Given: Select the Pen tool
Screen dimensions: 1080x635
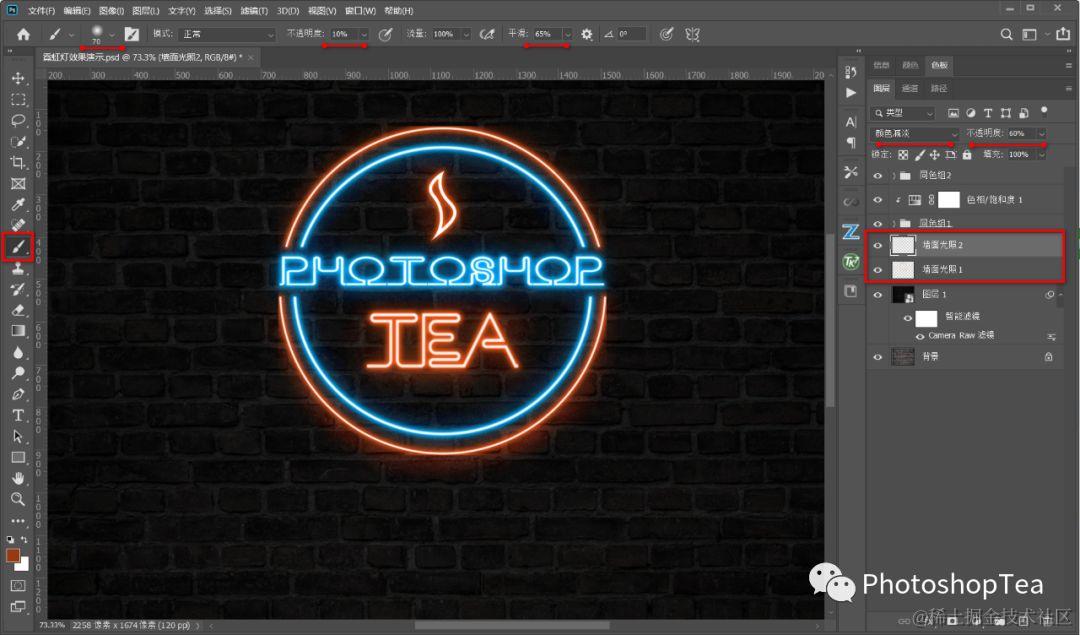Looking at the screenshot, I should (18, 395).
